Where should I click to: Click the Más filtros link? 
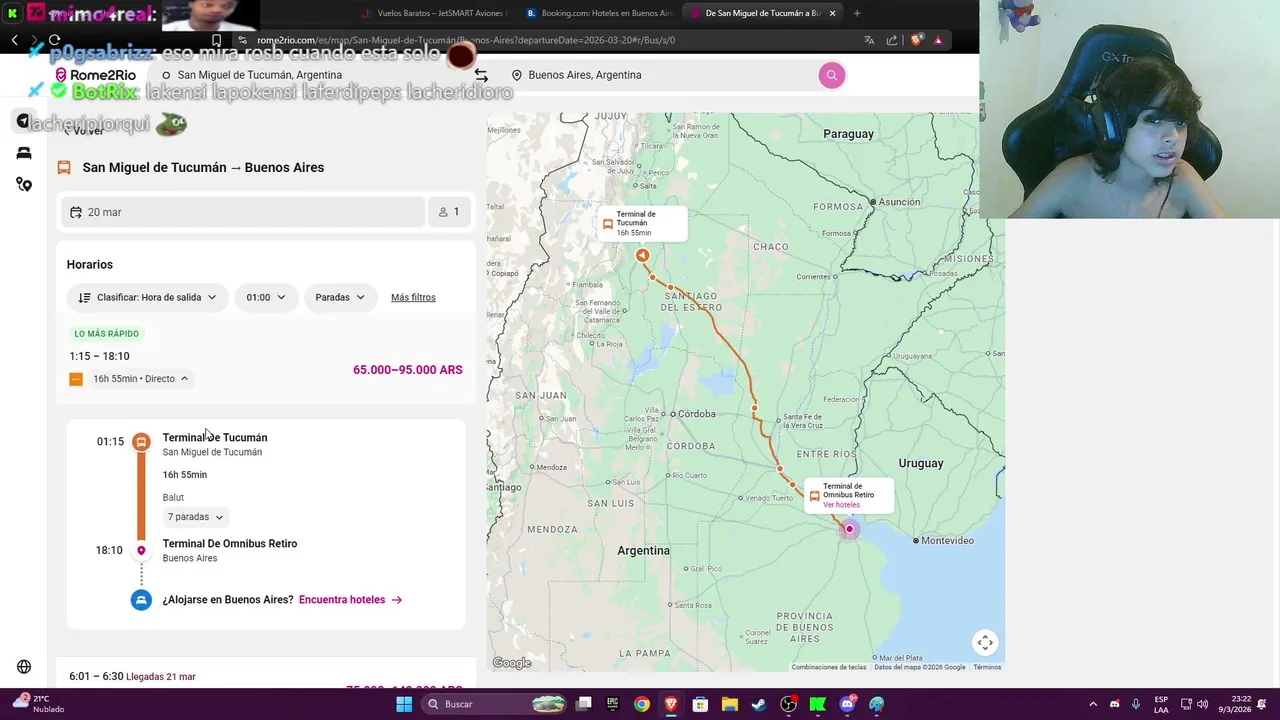413,297
